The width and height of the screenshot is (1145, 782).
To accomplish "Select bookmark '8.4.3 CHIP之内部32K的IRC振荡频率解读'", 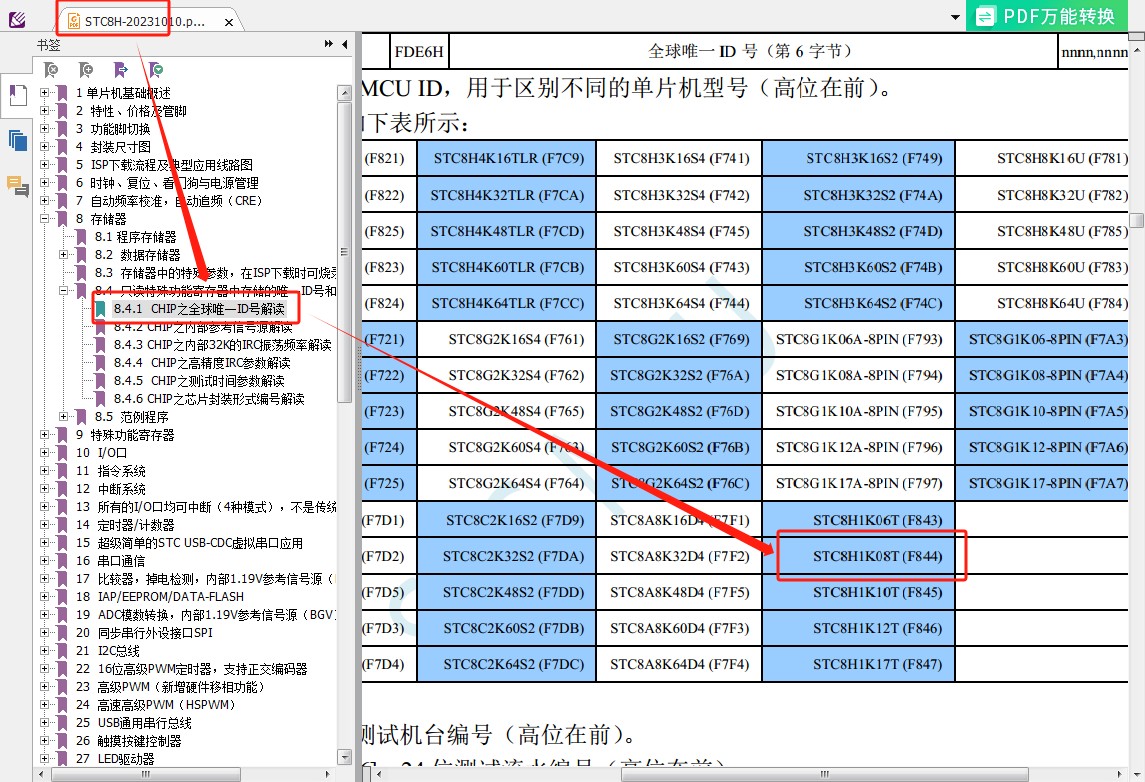I will [223, 345].
